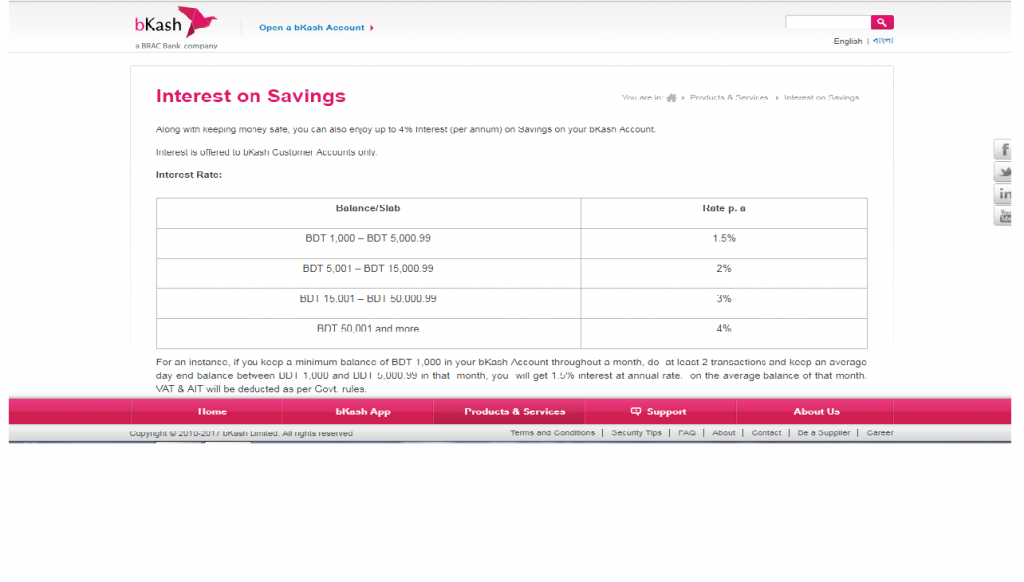Open Be a Supplier footer link
1024x582 pixels.
824,433
